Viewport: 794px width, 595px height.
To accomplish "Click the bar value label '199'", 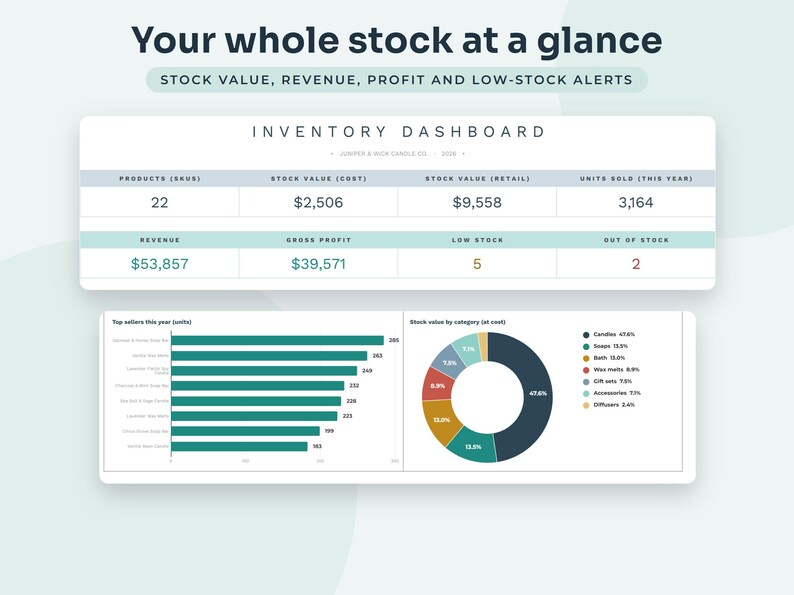I will pyautogui.click(x=329, y=431).
